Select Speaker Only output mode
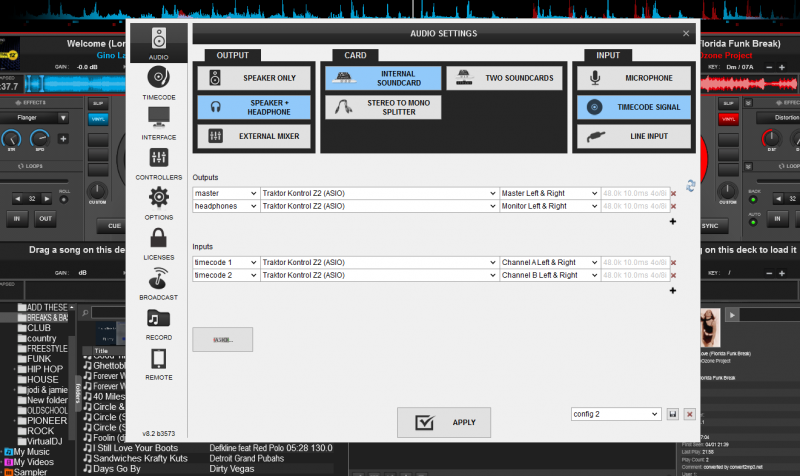The height and width of the screenshot is (476, 800). pos(254,78)
